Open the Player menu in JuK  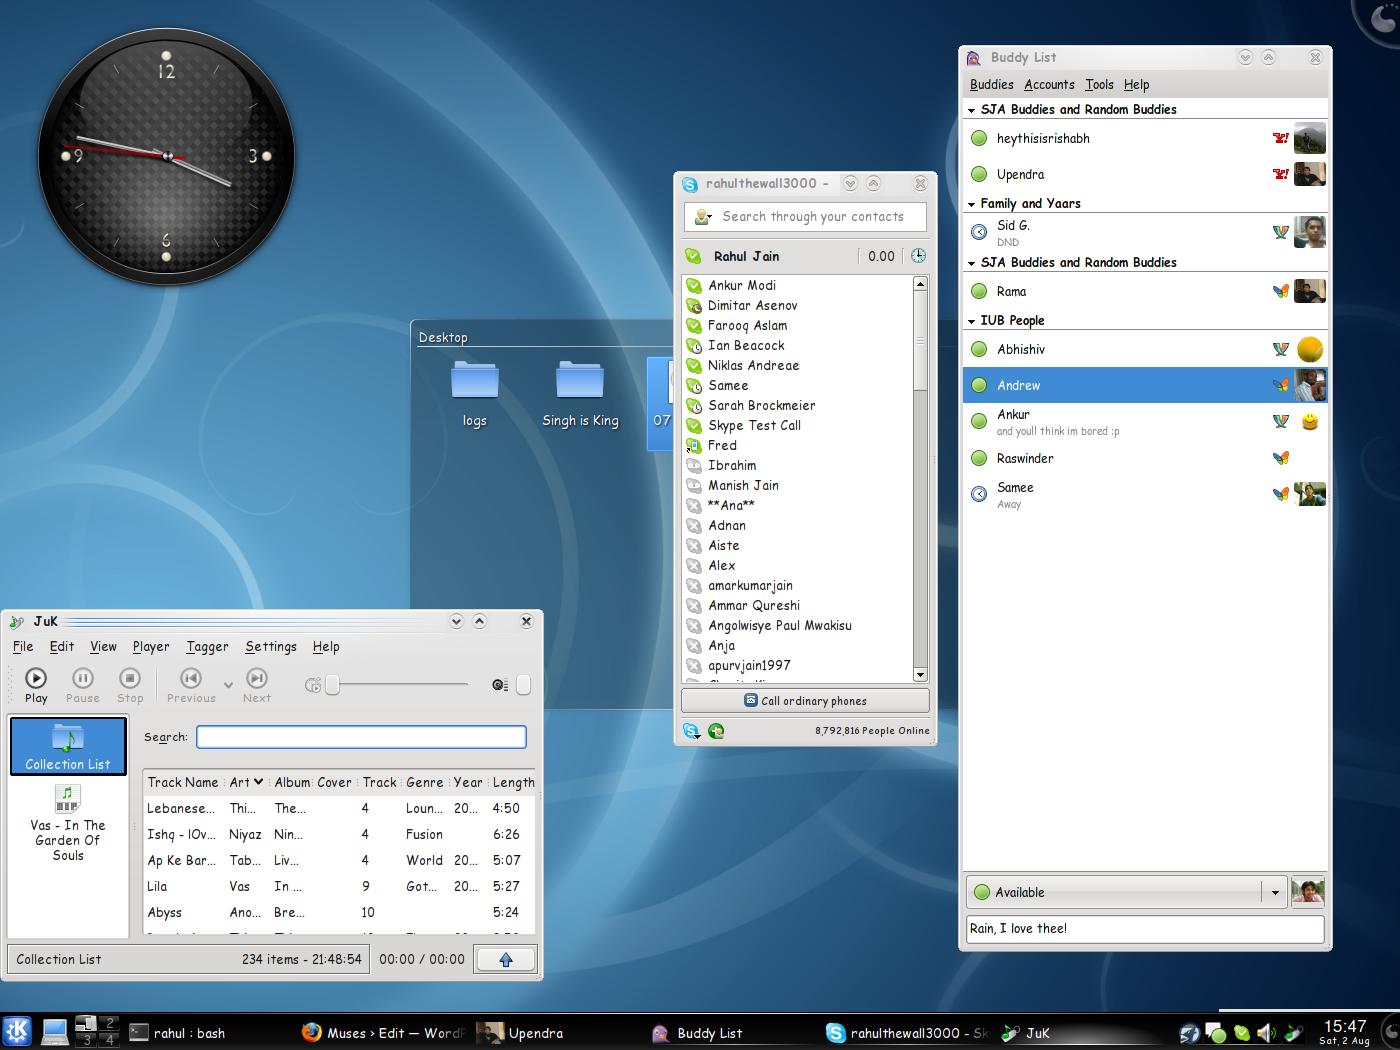pos(151,647)
